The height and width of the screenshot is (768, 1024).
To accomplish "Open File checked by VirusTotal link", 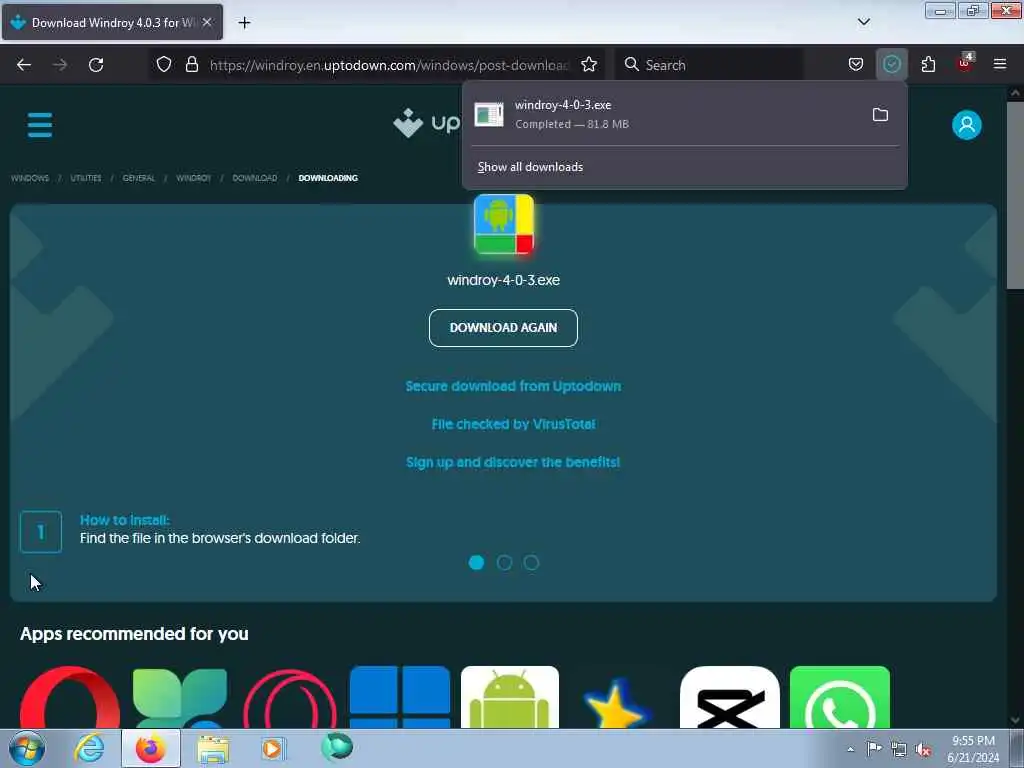I will pos(513,424).
